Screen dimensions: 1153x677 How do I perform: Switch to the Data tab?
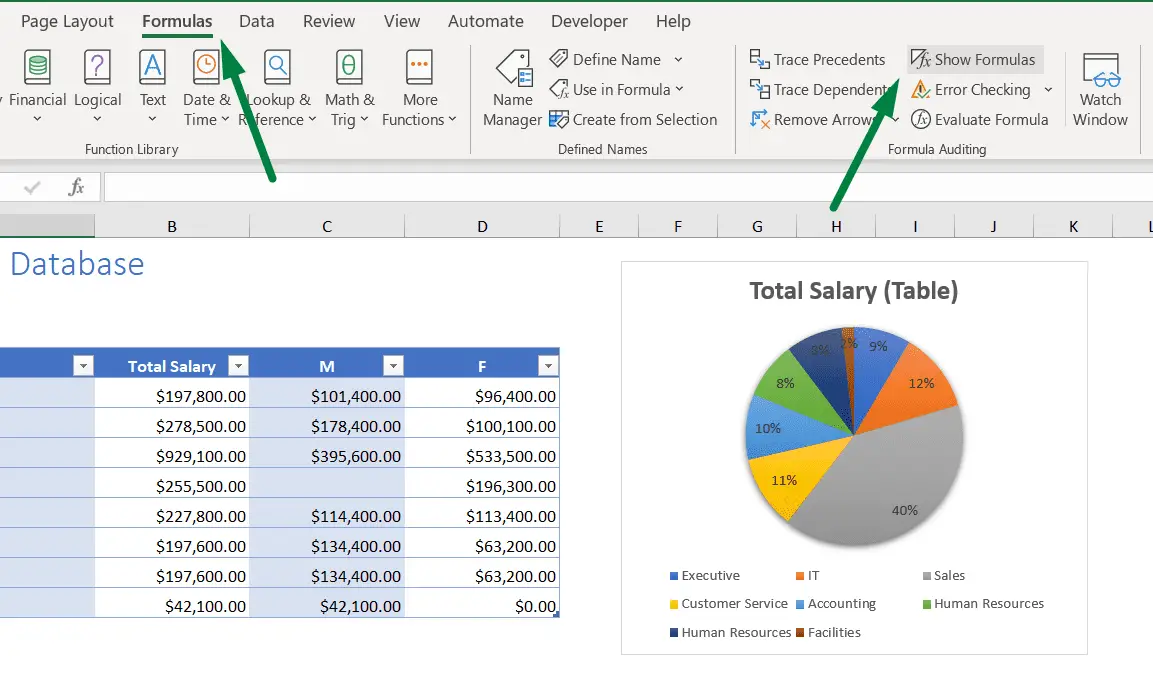coord(257,21)
